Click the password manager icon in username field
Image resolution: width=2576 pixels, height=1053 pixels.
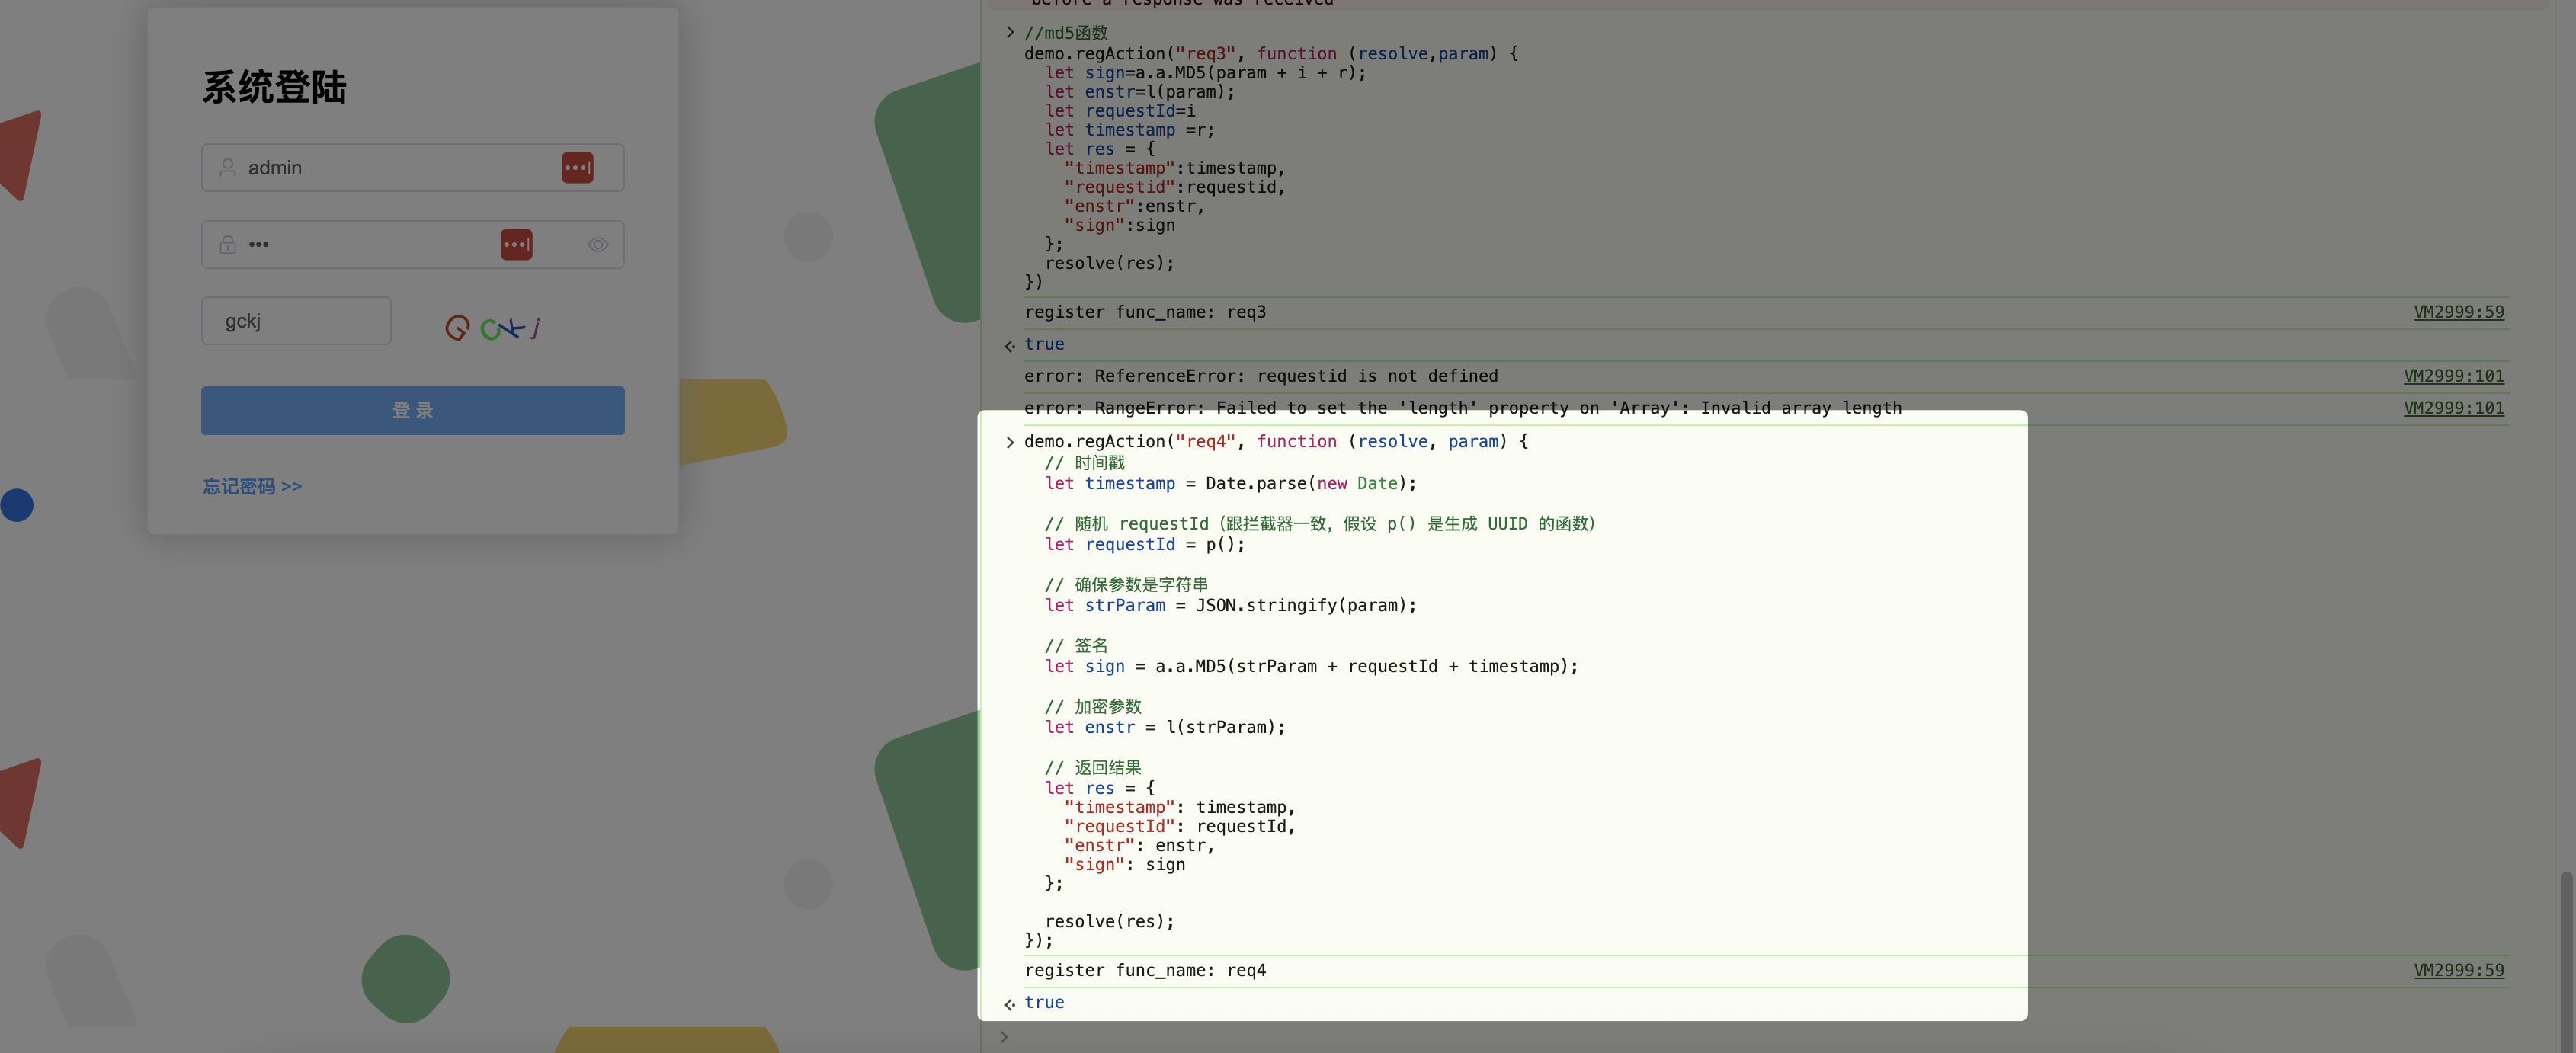577,167
